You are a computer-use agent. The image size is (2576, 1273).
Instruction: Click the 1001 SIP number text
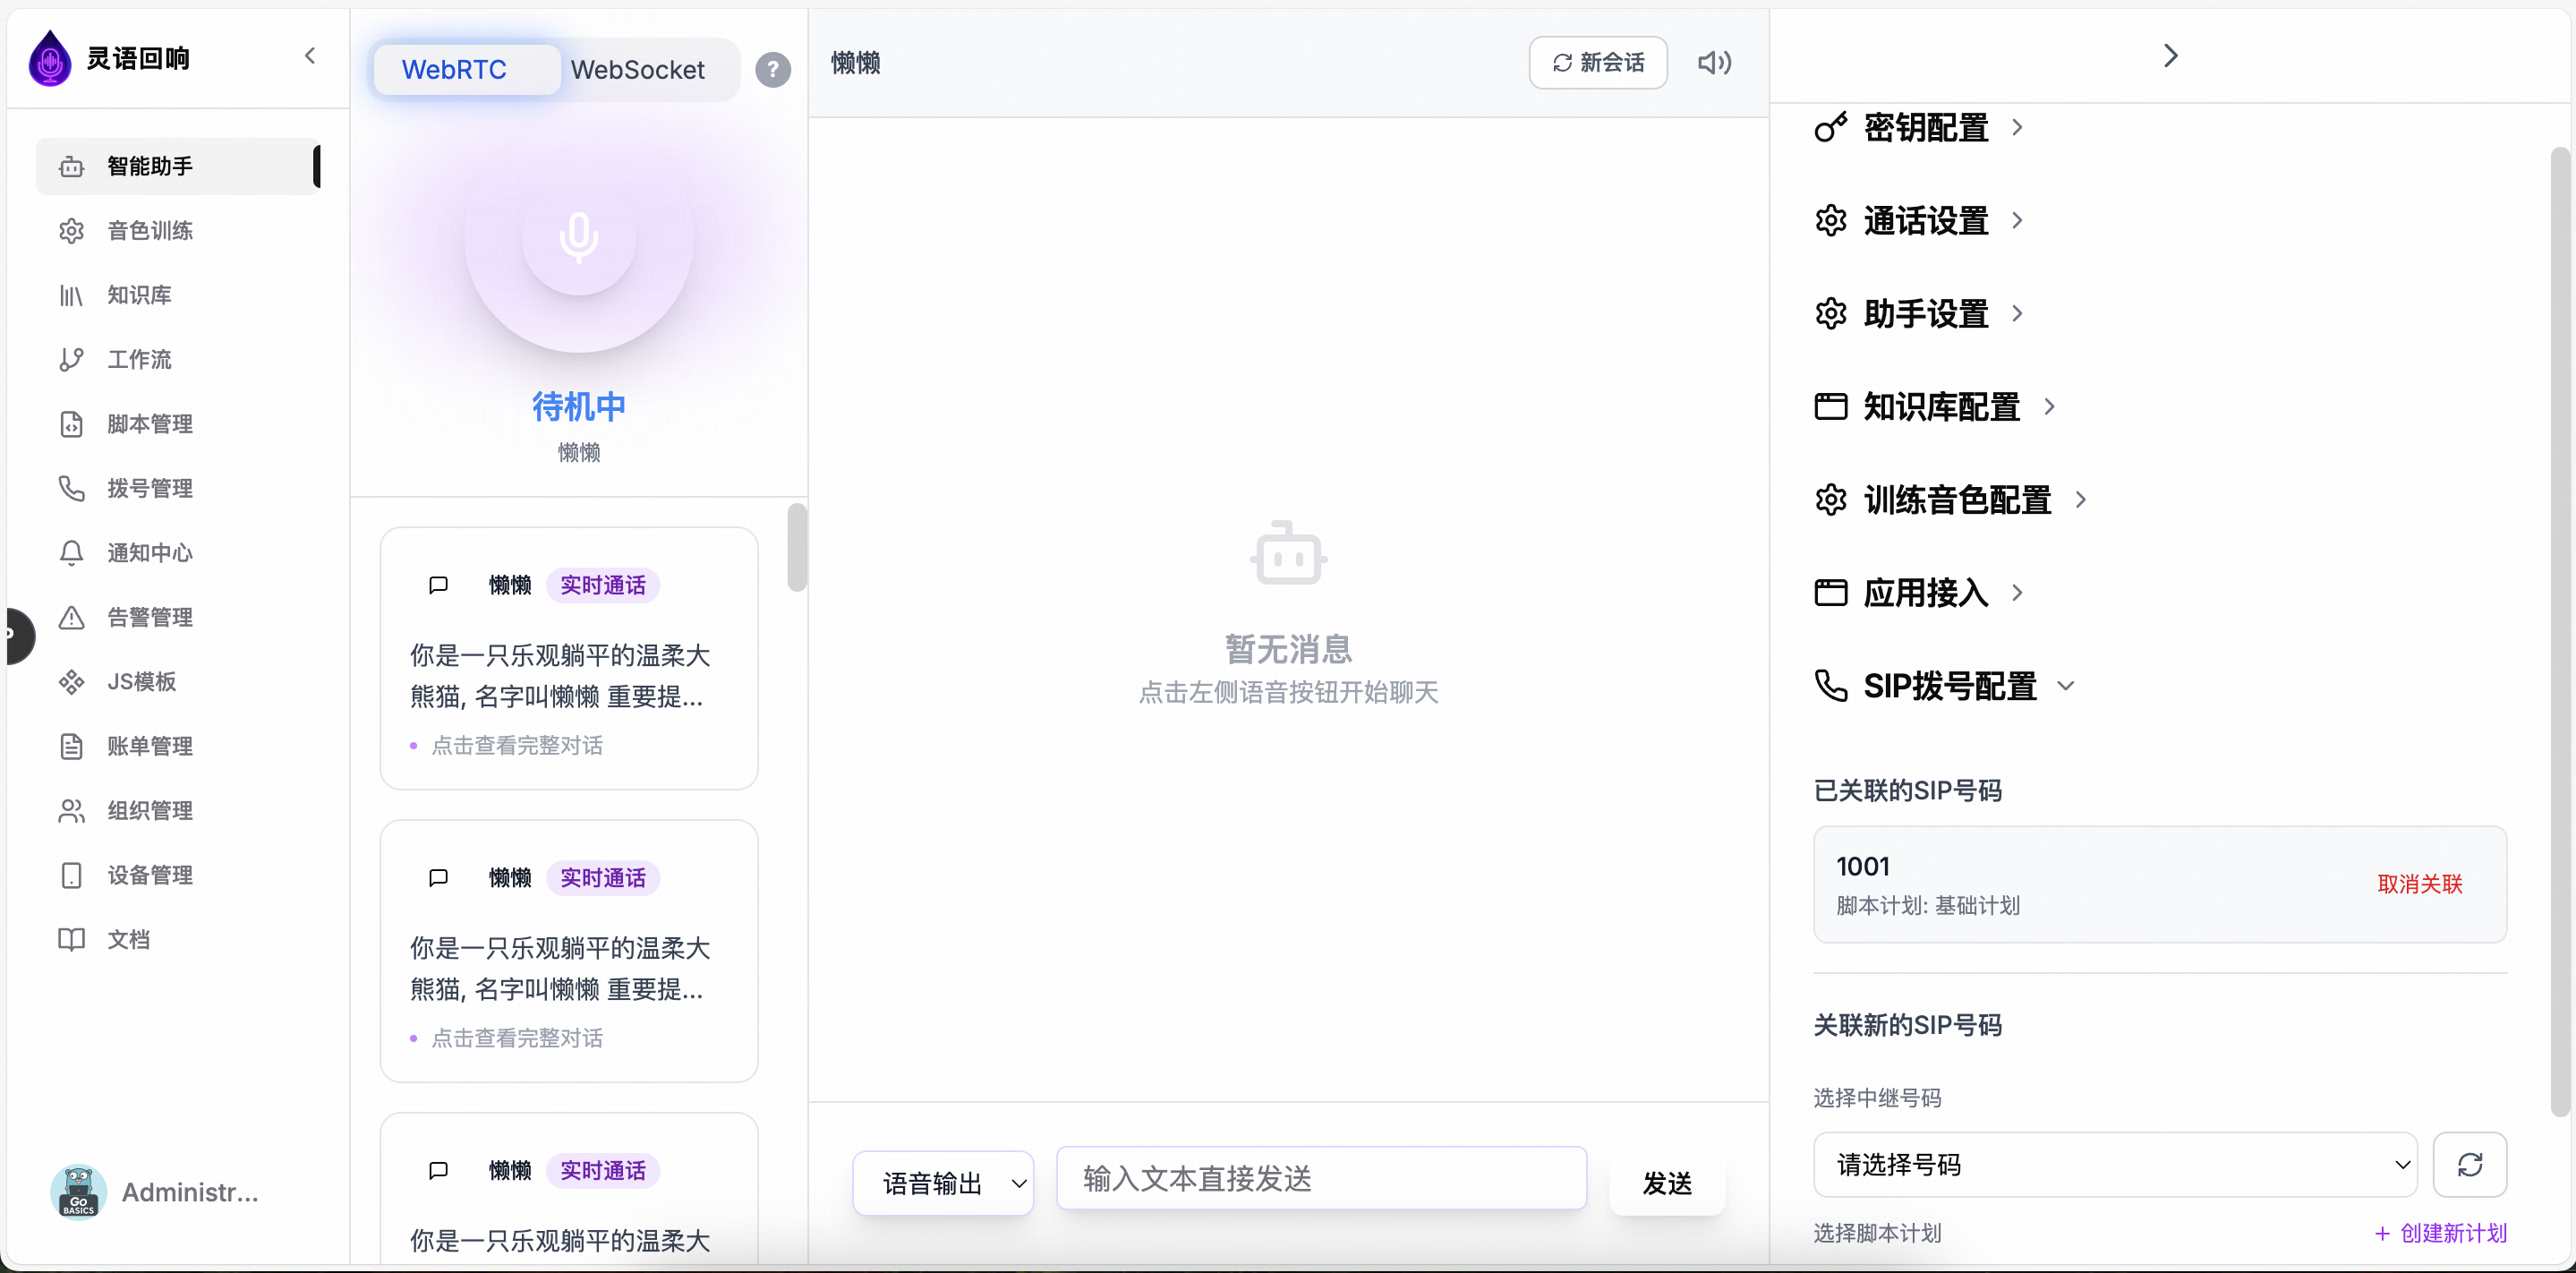(x=1862, y=866)
